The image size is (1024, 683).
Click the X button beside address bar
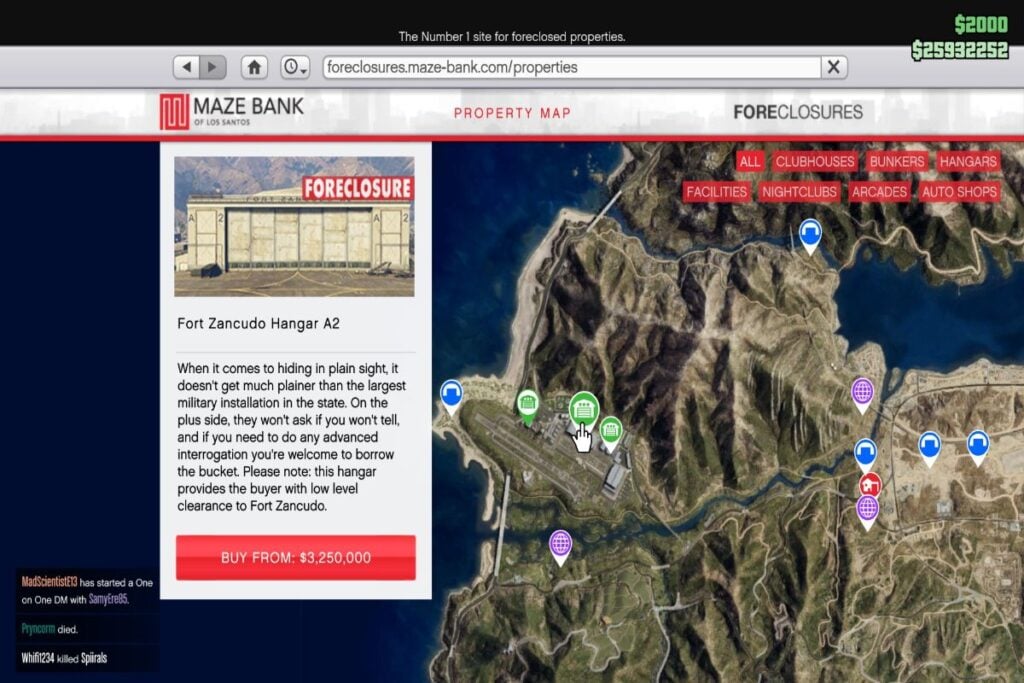[x=833, y=67]
